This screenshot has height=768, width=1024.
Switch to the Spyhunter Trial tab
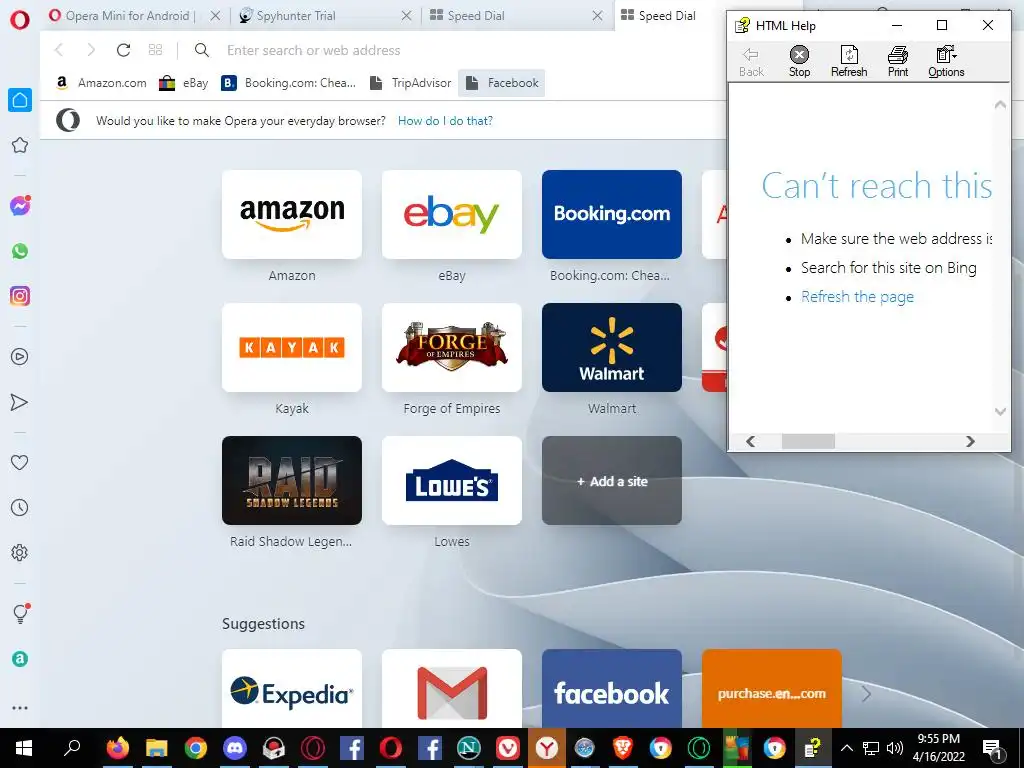(295, 16)
